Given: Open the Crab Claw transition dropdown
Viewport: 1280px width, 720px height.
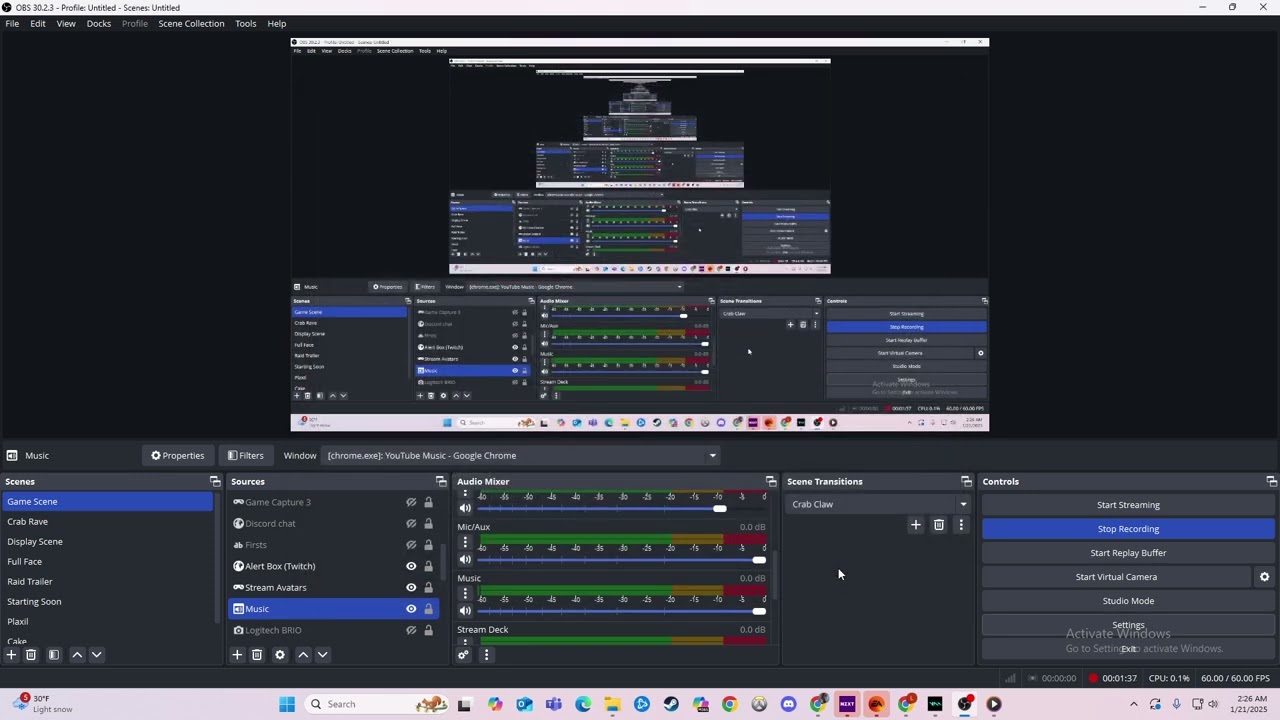Looking at the screenshot, I should click(x=878, y=504).
